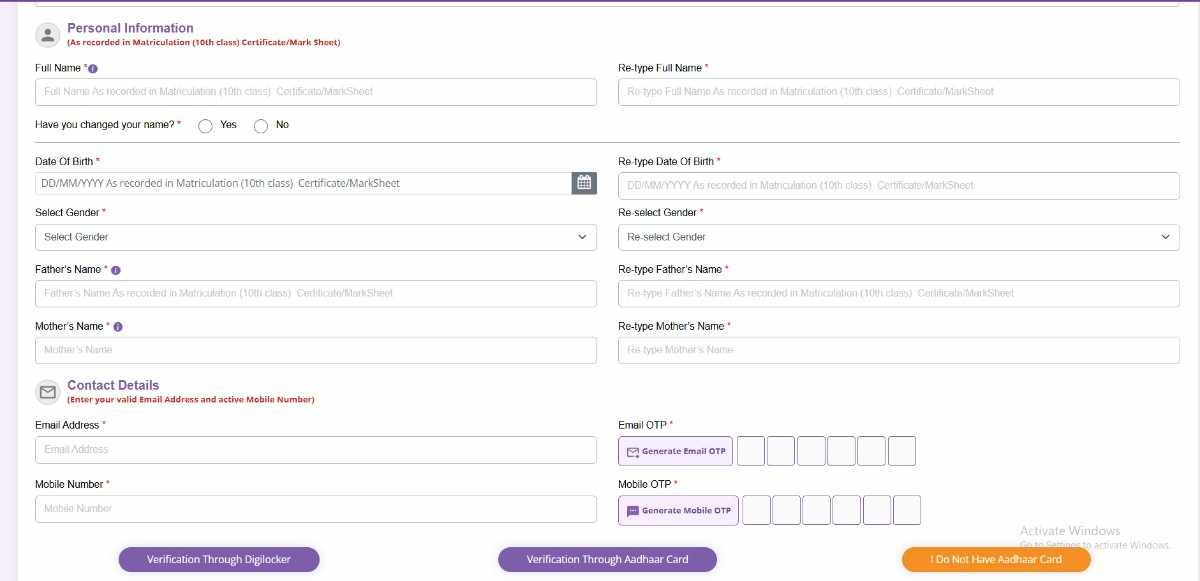
Task: Open the Date Of Birth calendar picker
Action: 584,183
